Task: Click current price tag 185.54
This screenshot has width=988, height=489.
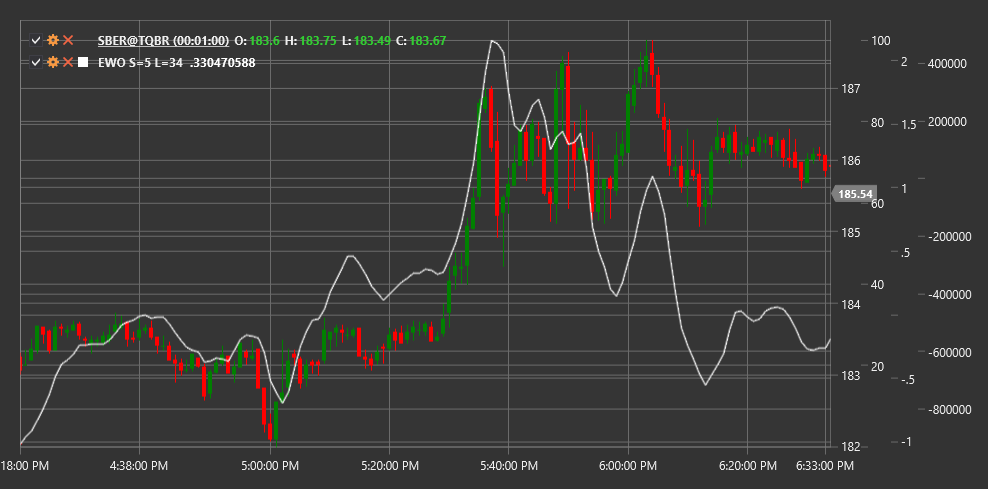Action: tap(853, 194)
